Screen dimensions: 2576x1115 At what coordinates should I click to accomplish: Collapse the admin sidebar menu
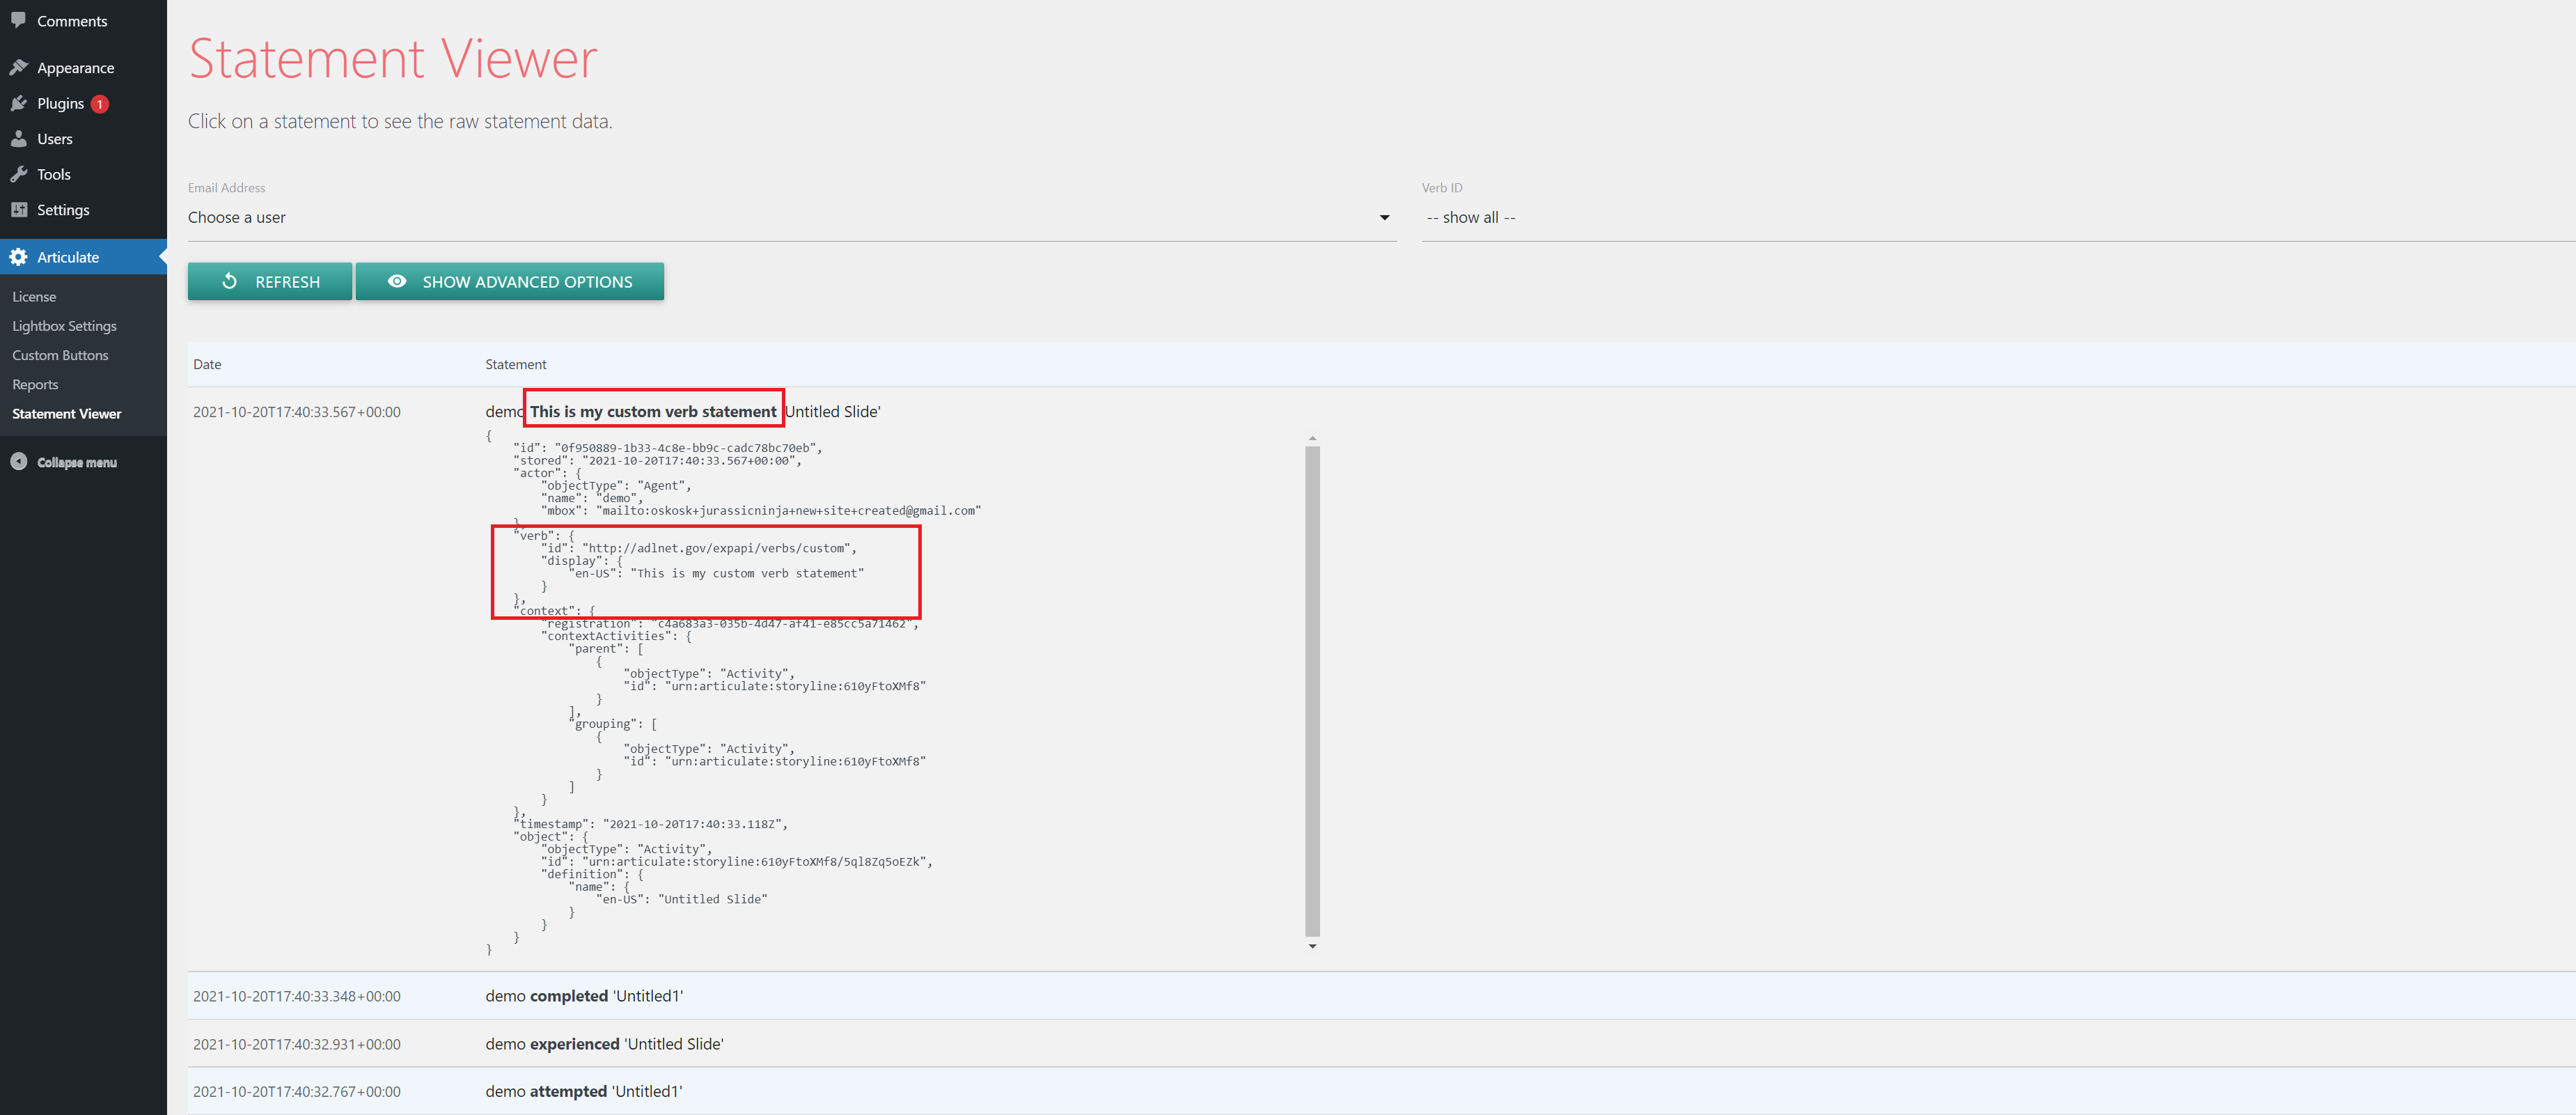pos(76,462)
